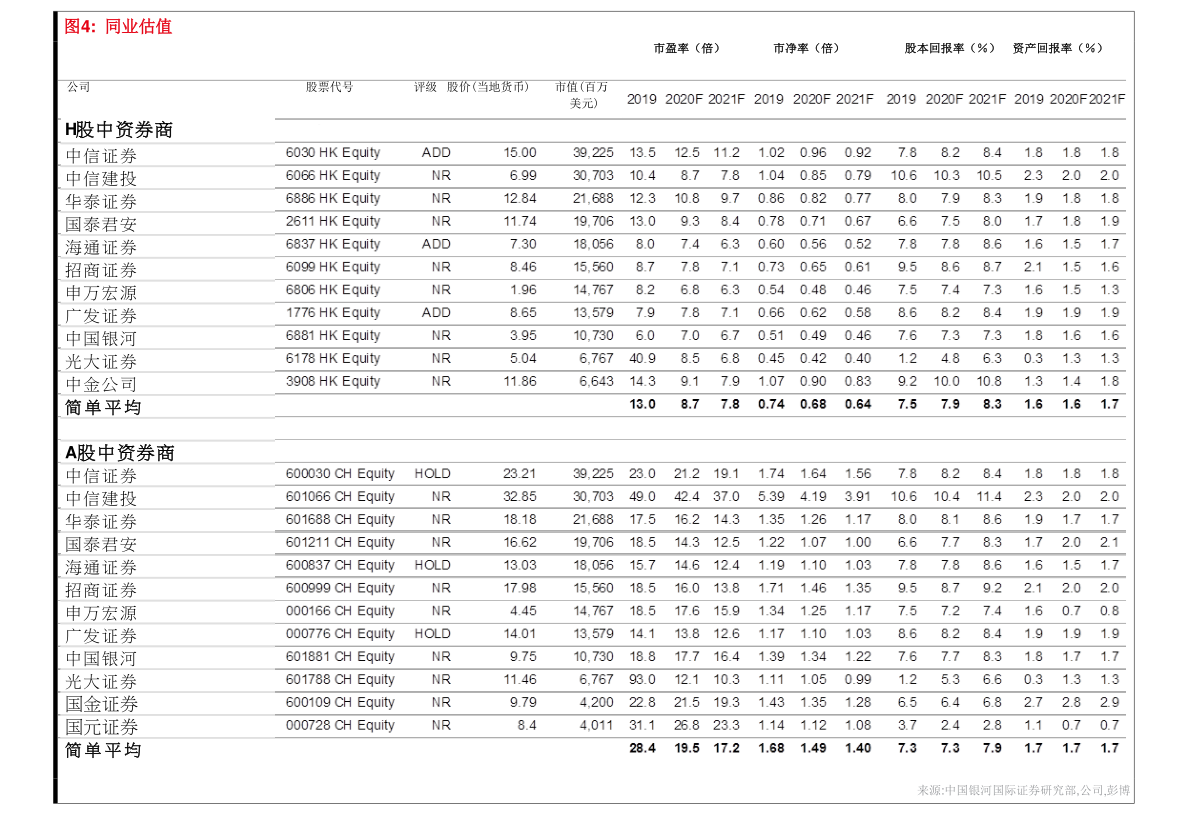The width and height of the screenshot is (1191, 816).
Task: Click the title '图4: 同业估值'
Action: coord(118,27)
